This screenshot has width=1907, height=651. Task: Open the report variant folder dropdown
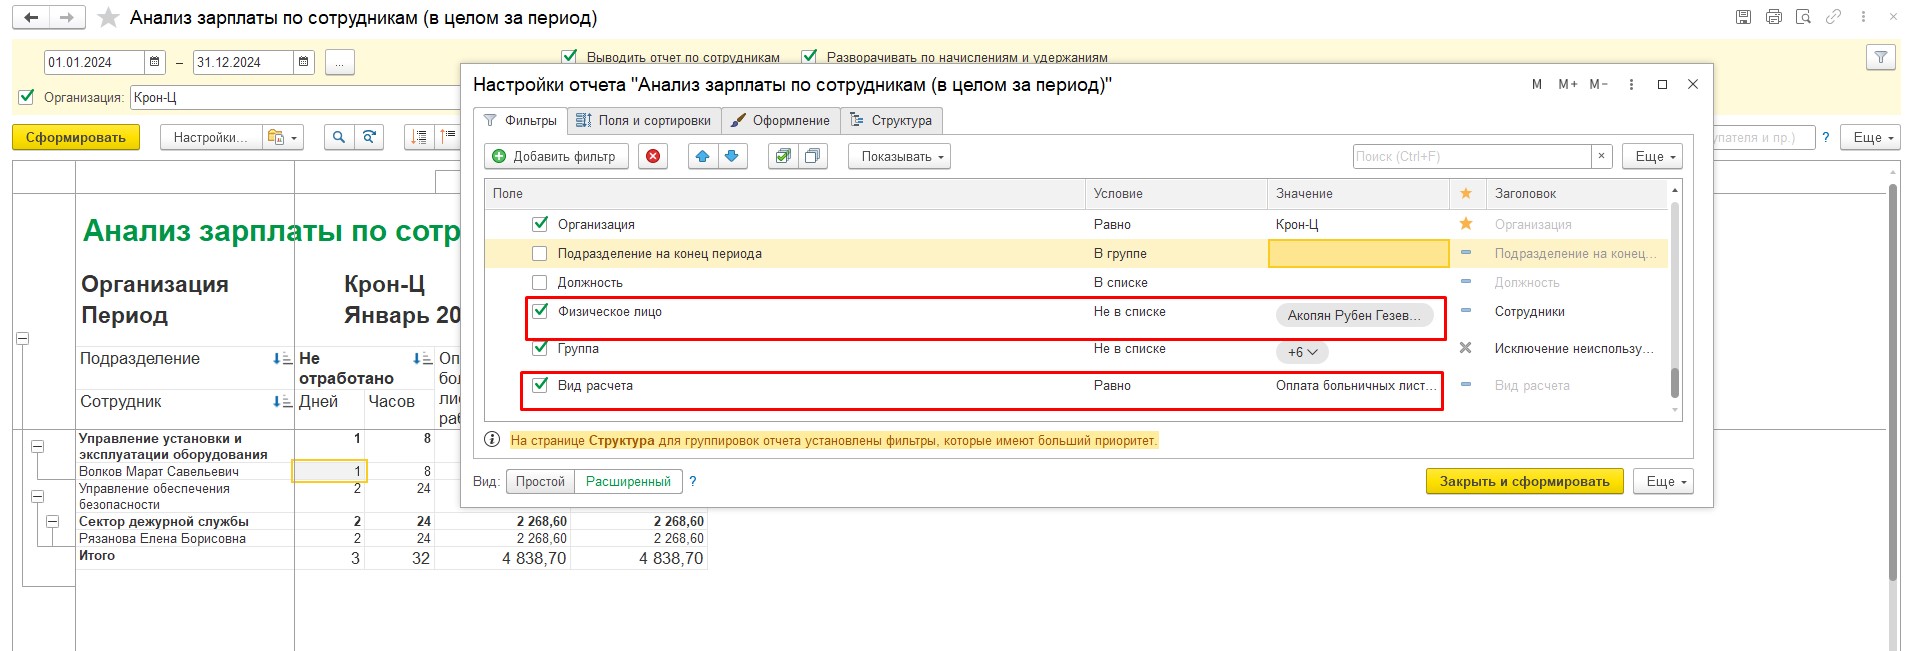pos(282,137)
